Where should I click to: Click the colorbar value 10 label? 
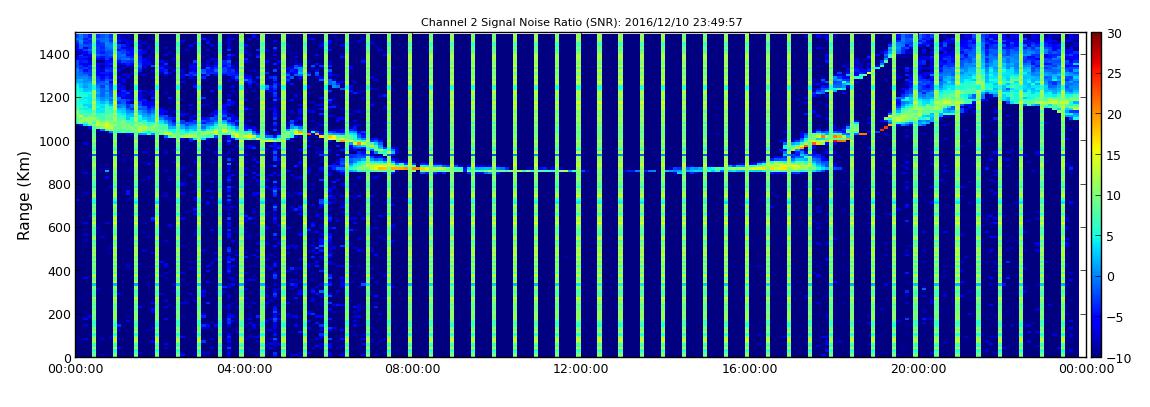tap(1115, 195)
